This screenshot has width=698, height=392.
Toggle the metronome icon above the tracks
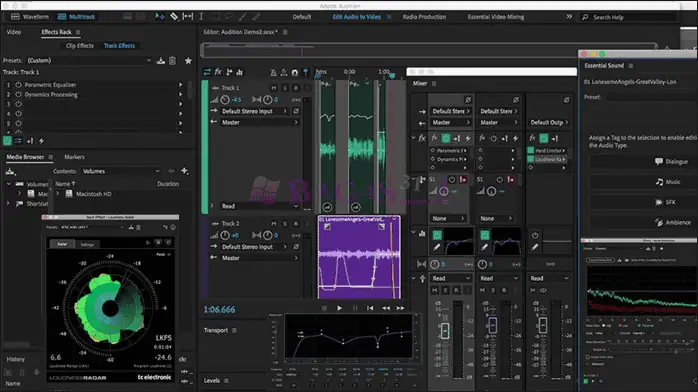click(273, 72)
